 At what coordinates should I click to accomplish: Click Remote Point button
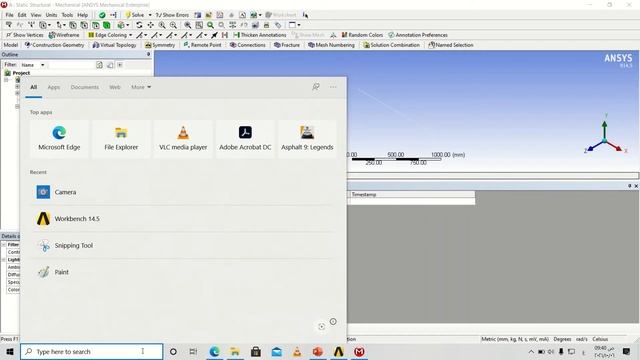(202, 45)
